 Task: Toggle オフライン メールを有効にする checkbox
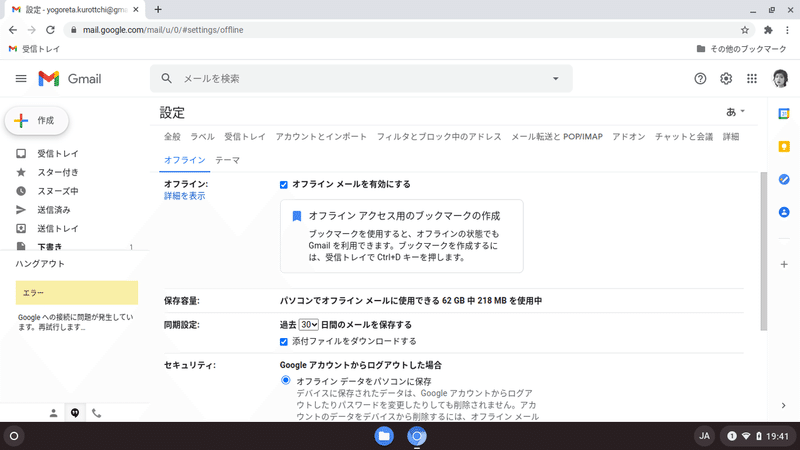284,185
